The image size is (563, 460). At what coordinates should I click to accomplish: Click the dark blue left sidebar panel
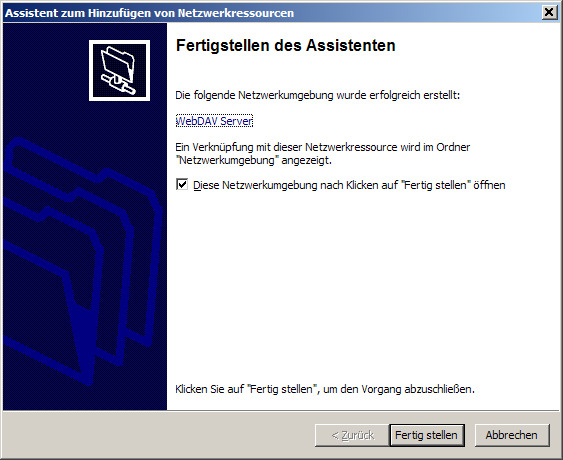pos(85,217)
